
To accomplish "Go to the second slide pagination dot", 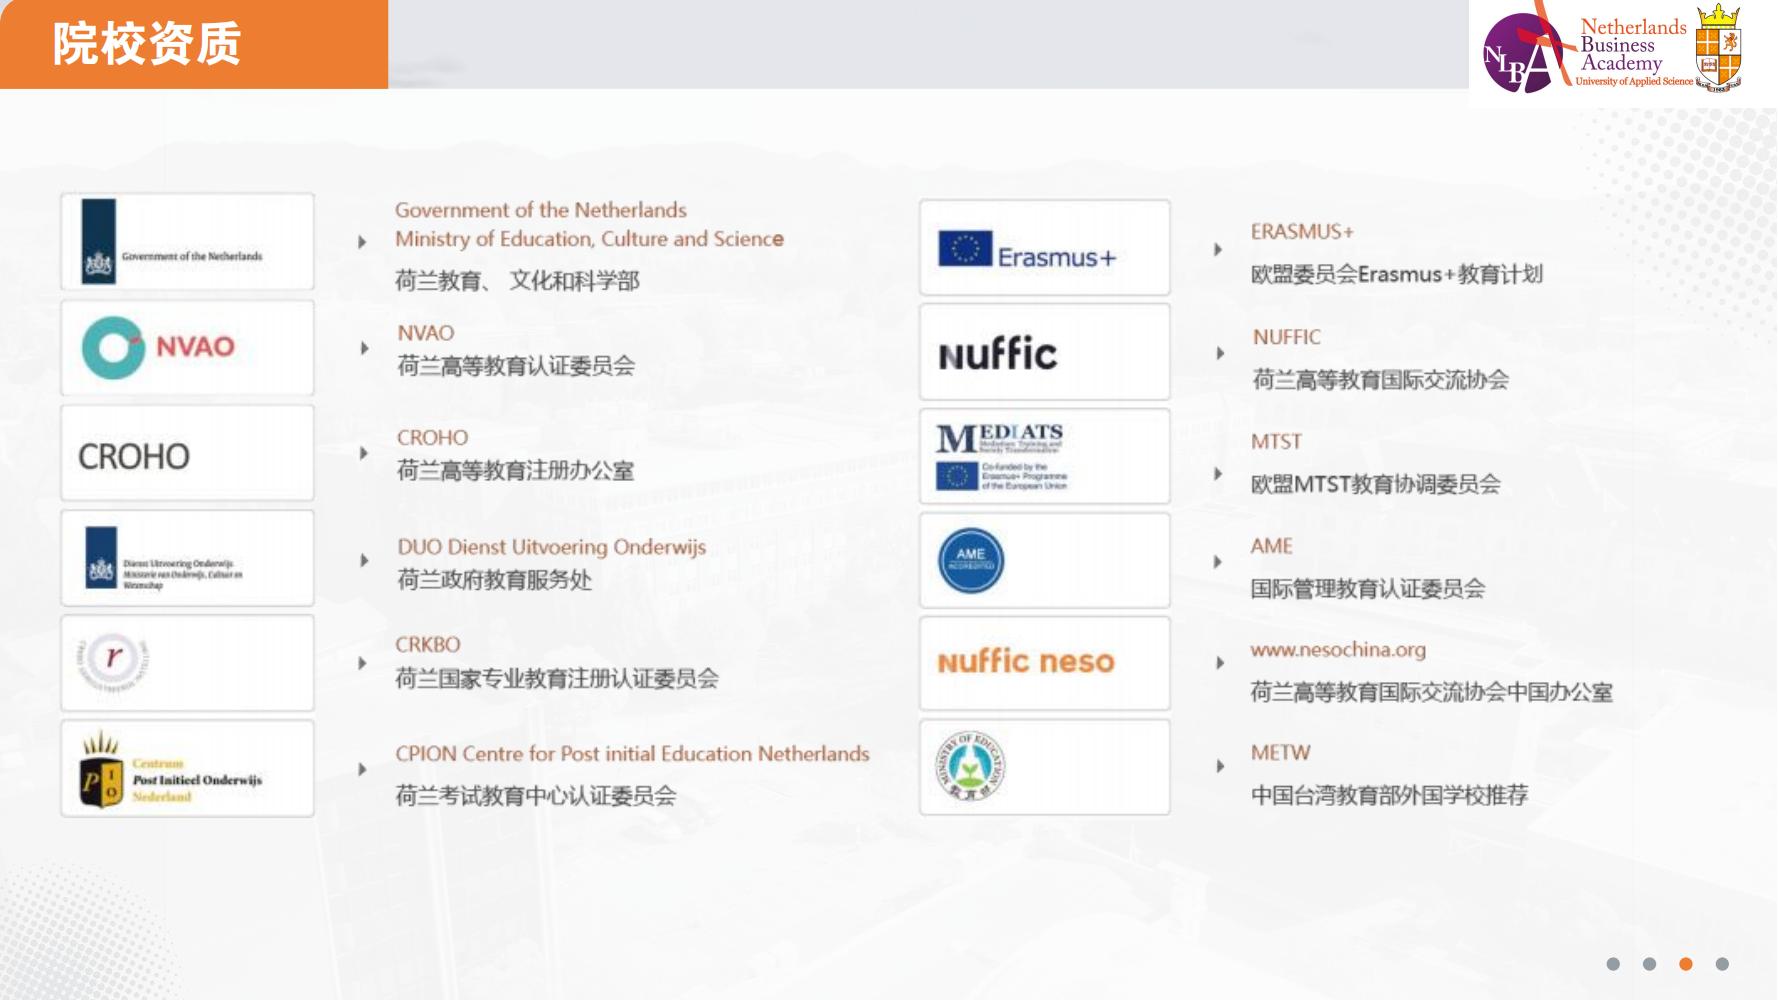I will pyautogui.click(x=1650, y=964).
